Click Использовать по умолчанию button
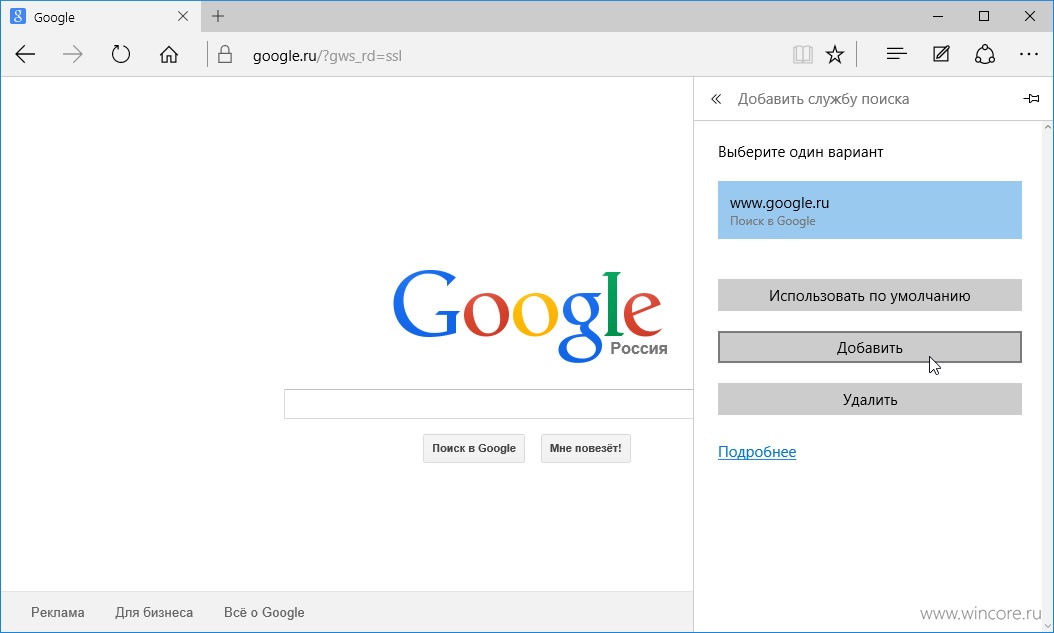The height and width of the screenshot is (633, 1054). (869, 295)
